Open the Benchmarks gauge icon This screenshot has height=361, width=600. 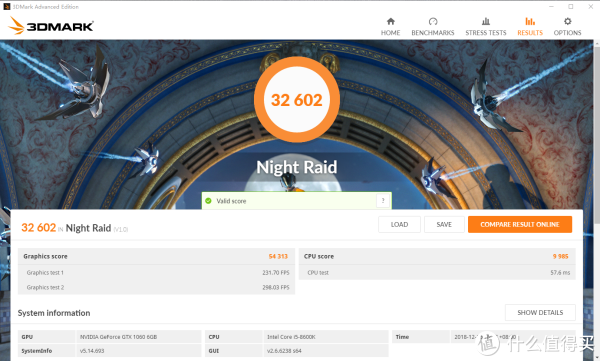pos(433,21)
